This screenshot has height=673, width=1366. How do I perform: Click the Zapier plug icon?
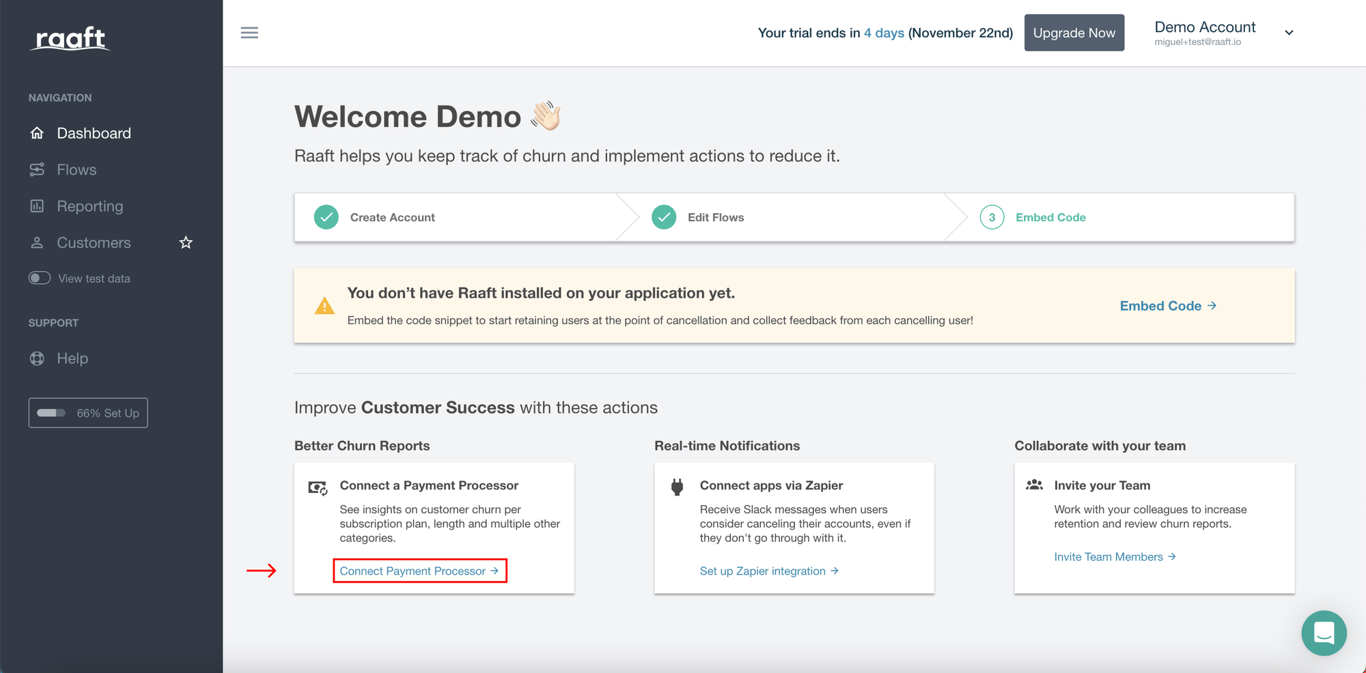(x=677, y=486)
